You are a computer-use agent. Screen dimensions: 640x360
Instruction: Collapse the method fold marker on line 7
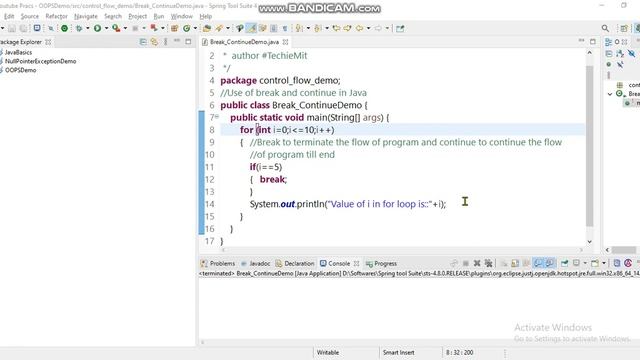point(217,117)
